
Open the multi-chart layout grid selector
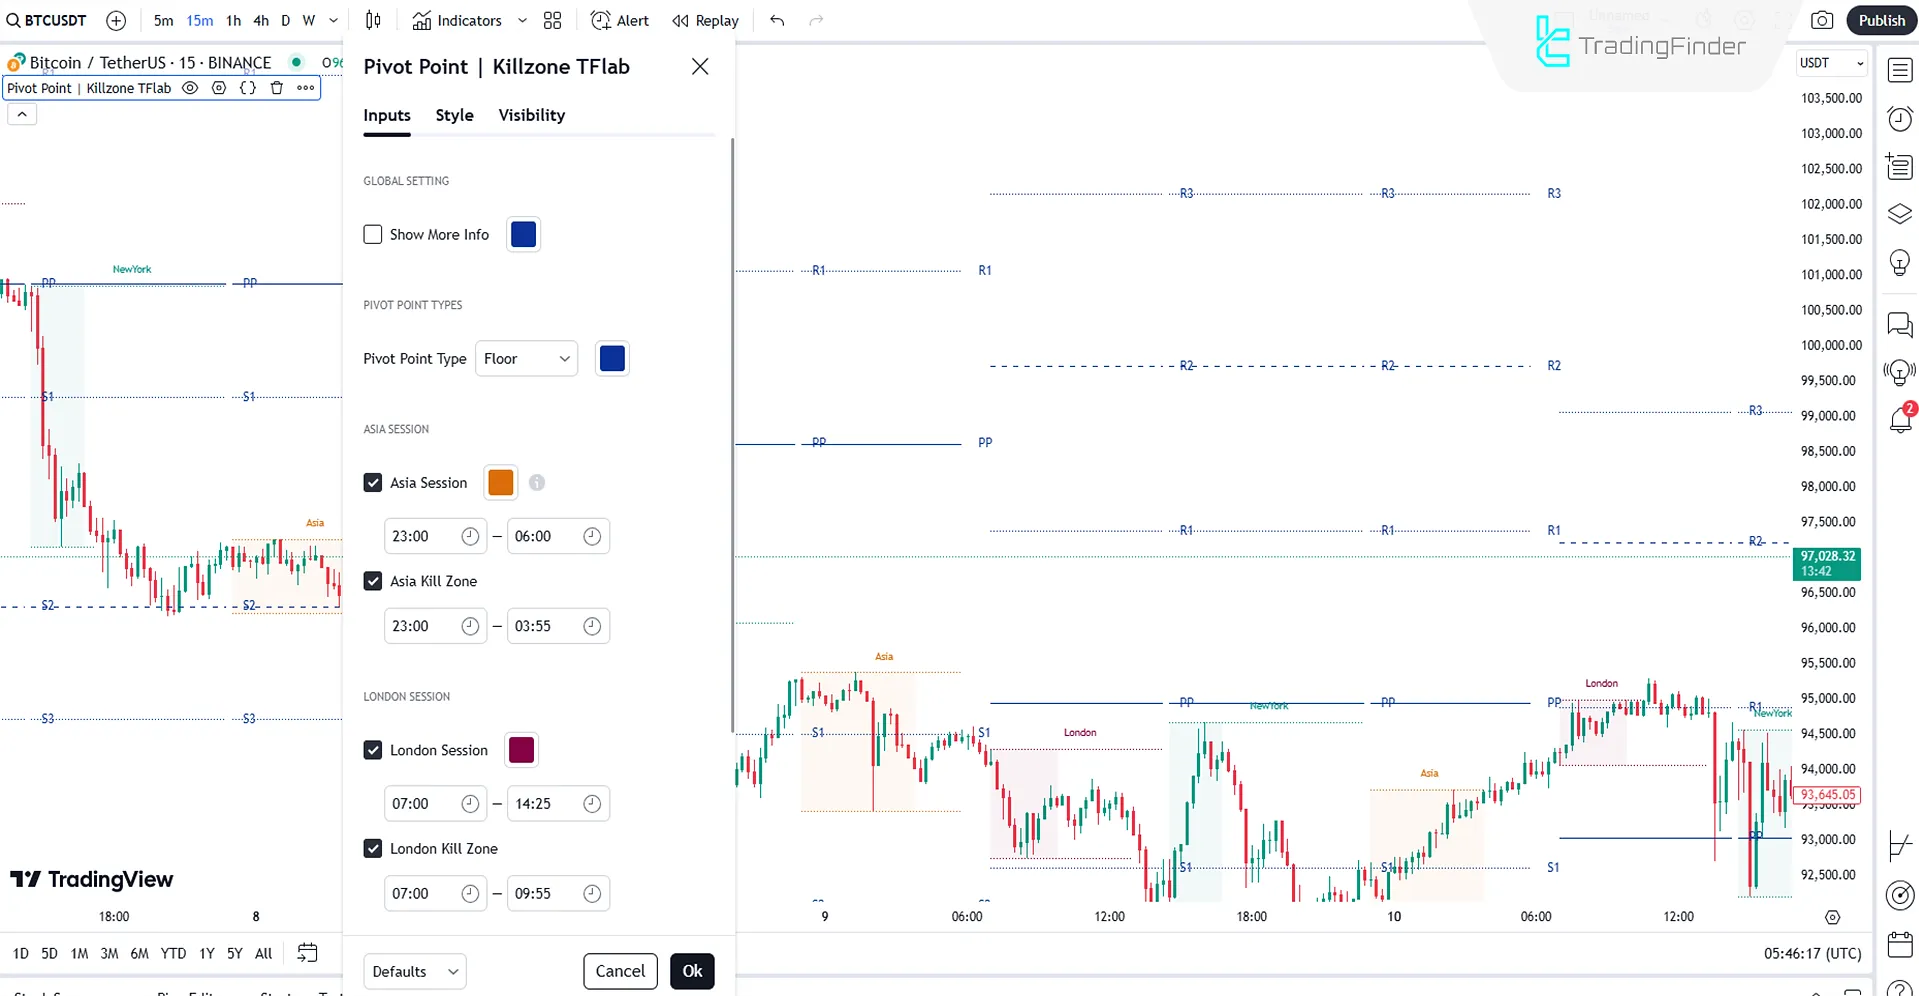(552, 20)
